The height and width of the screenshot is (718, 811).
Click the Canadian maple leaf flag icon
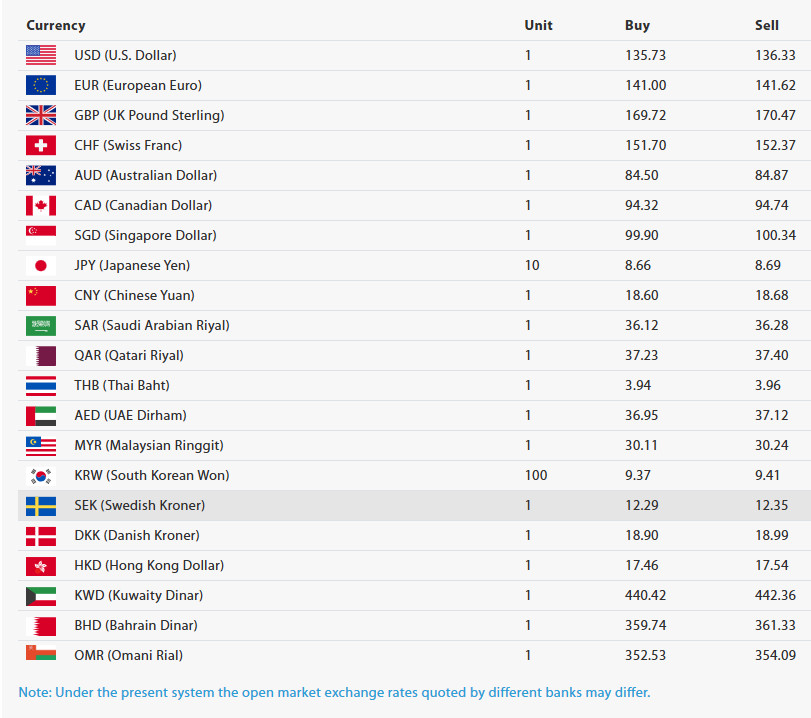pyautogui.click(x=41, y=205)
